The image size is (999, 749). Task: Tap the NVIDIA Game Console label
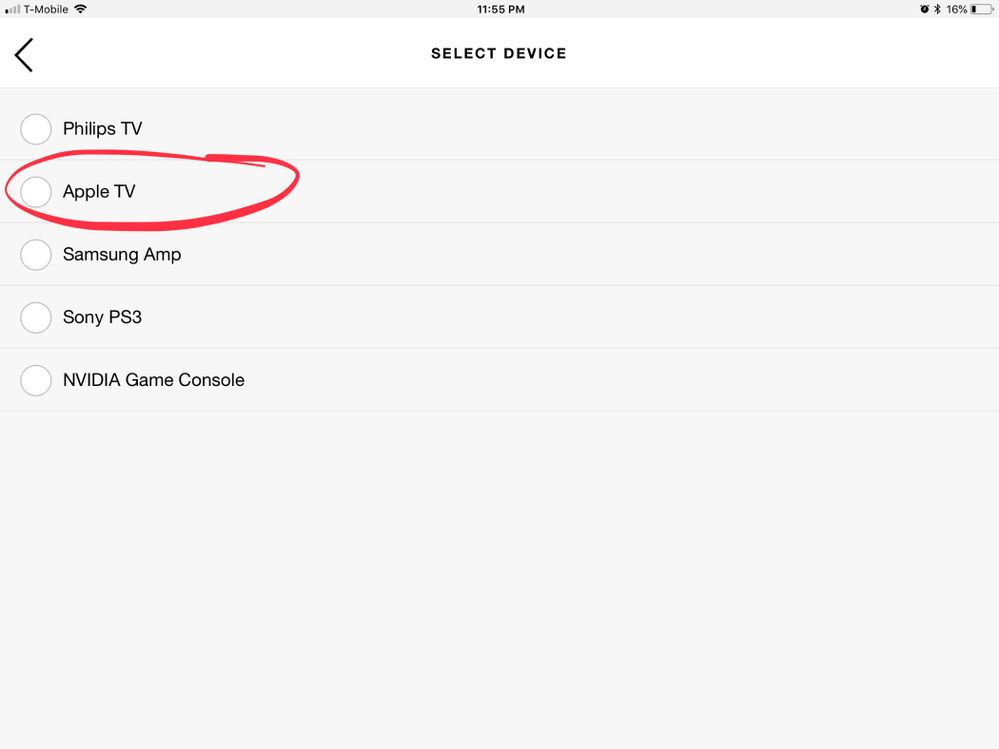[x=154, y=380]
